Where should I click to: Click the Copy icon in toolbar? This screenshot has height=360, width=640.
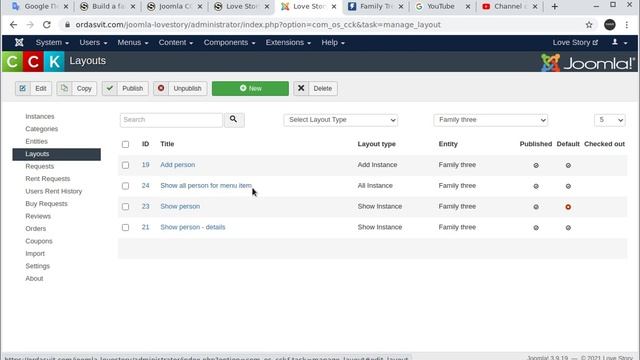tap(64, 88)
